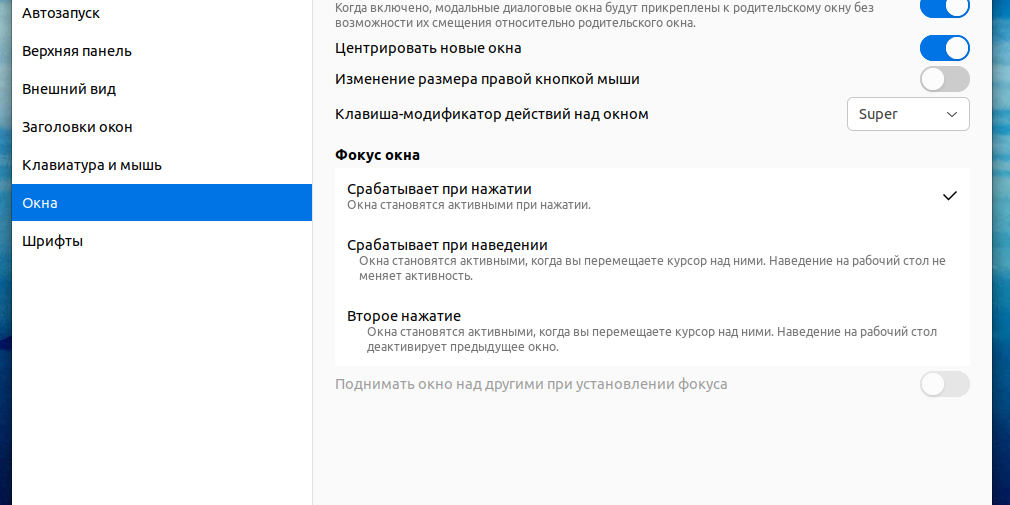This screenshot has width=1010, height=505.
Task: Disable the Центрировать новые окна switch
Action: point(944,48)
